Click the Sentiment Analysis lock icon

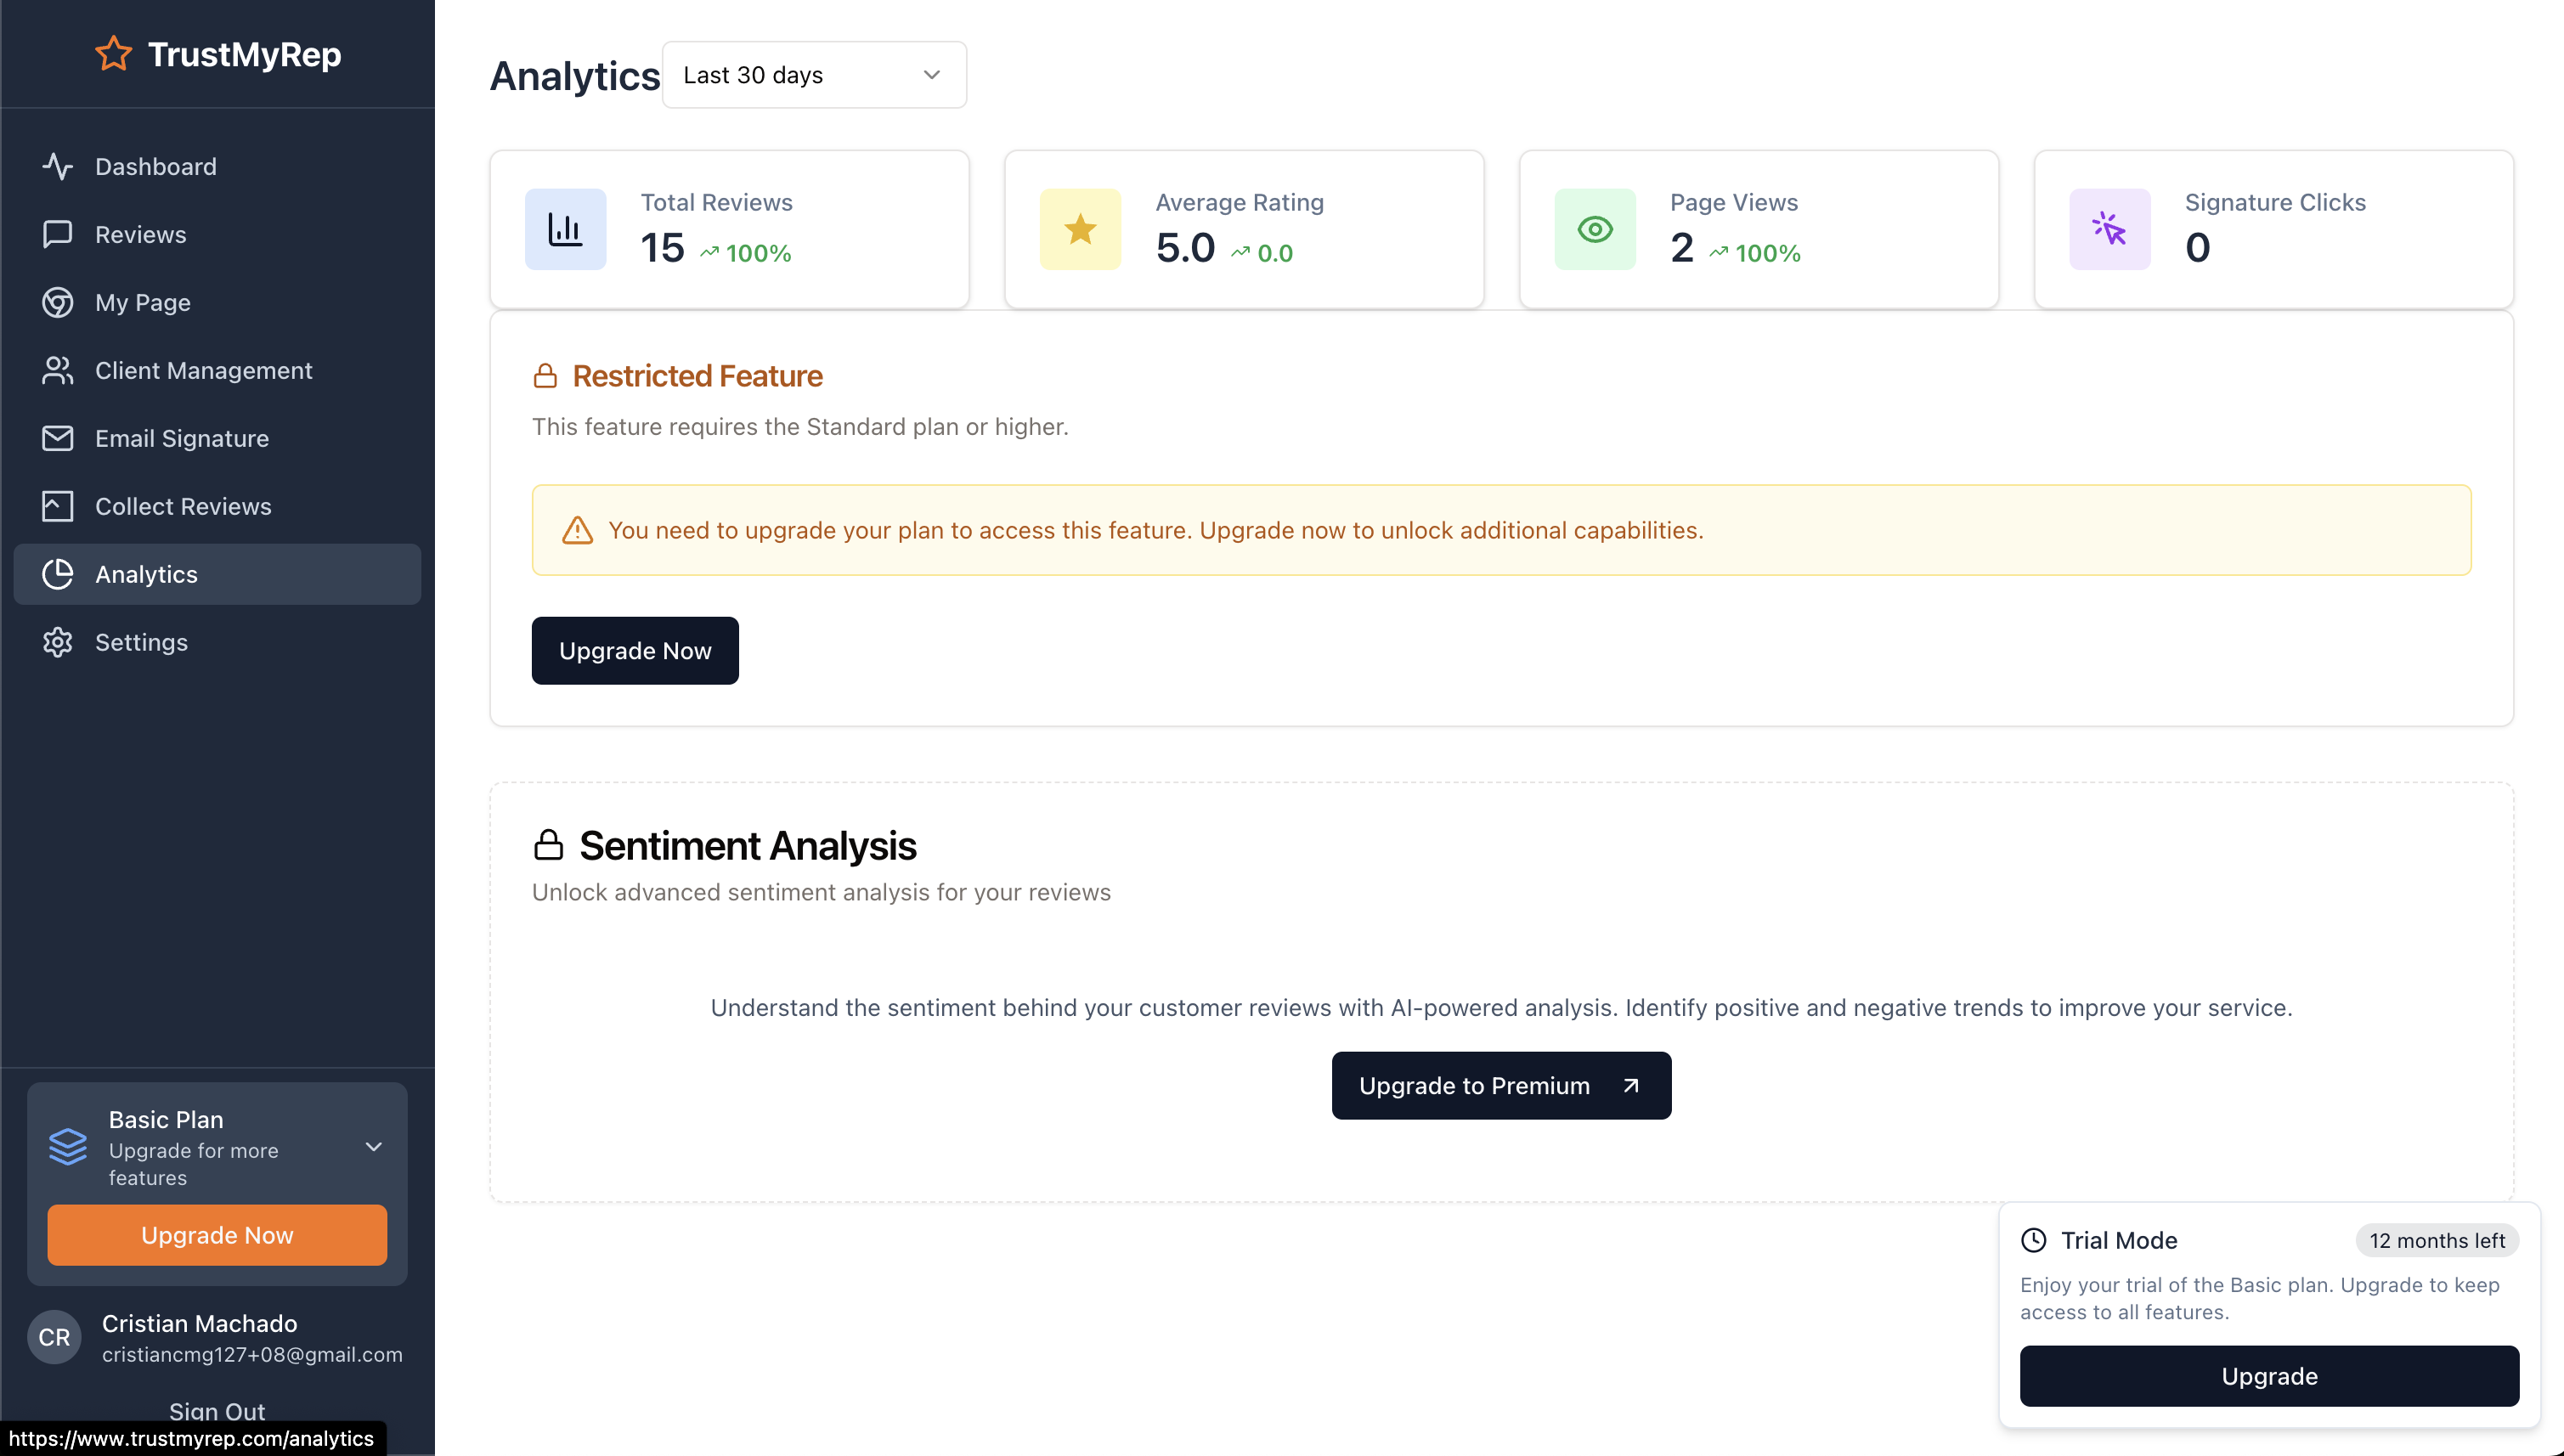(x=548, y=845)
